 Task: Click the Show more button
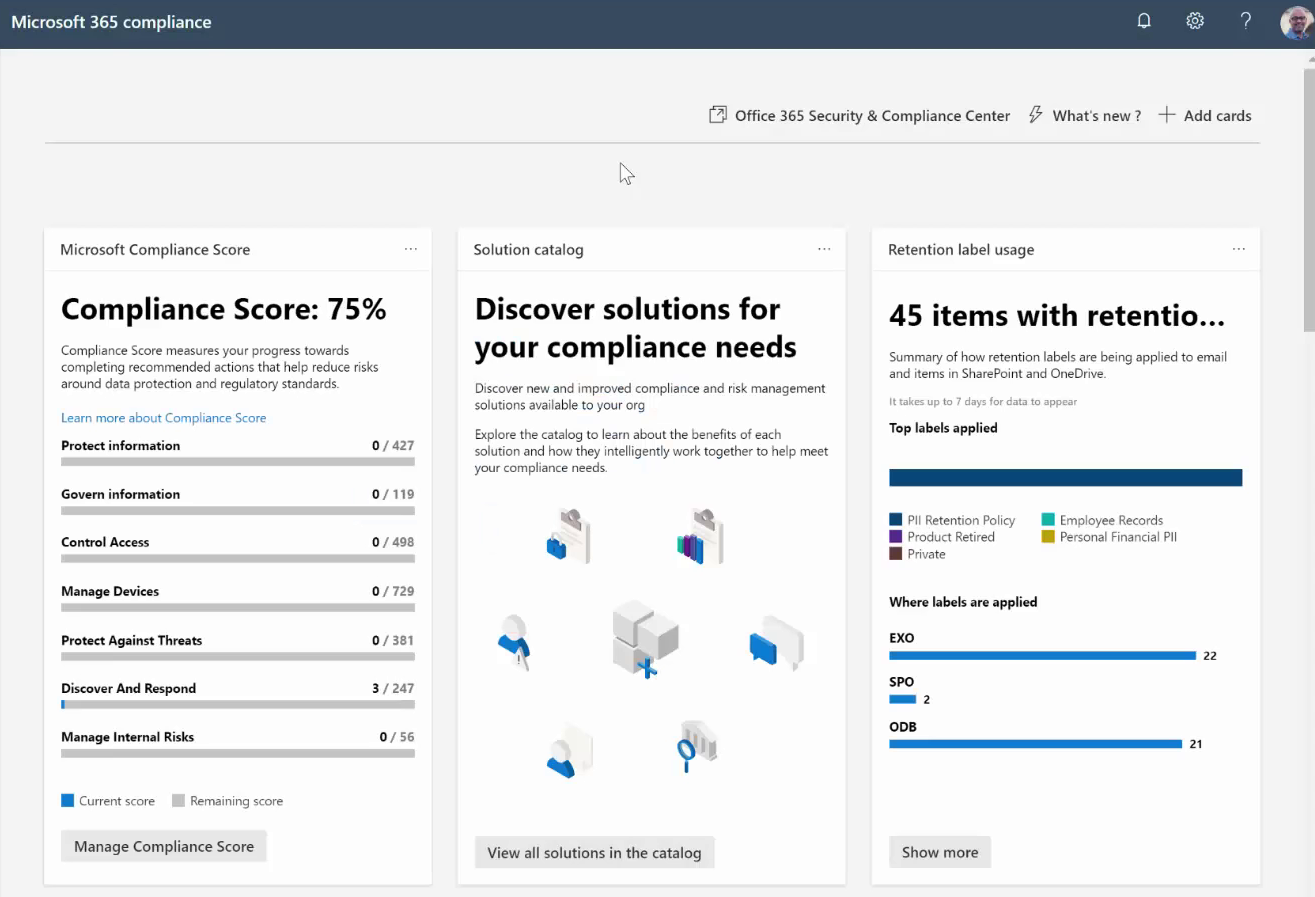940,852
